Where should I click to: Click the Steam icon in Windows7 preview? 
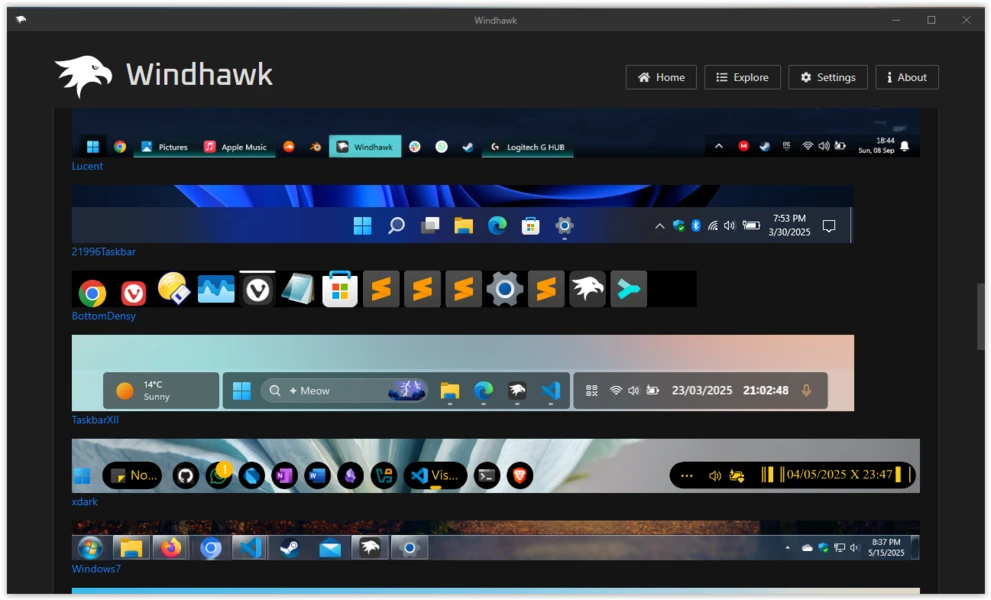(x=290, y=548)
